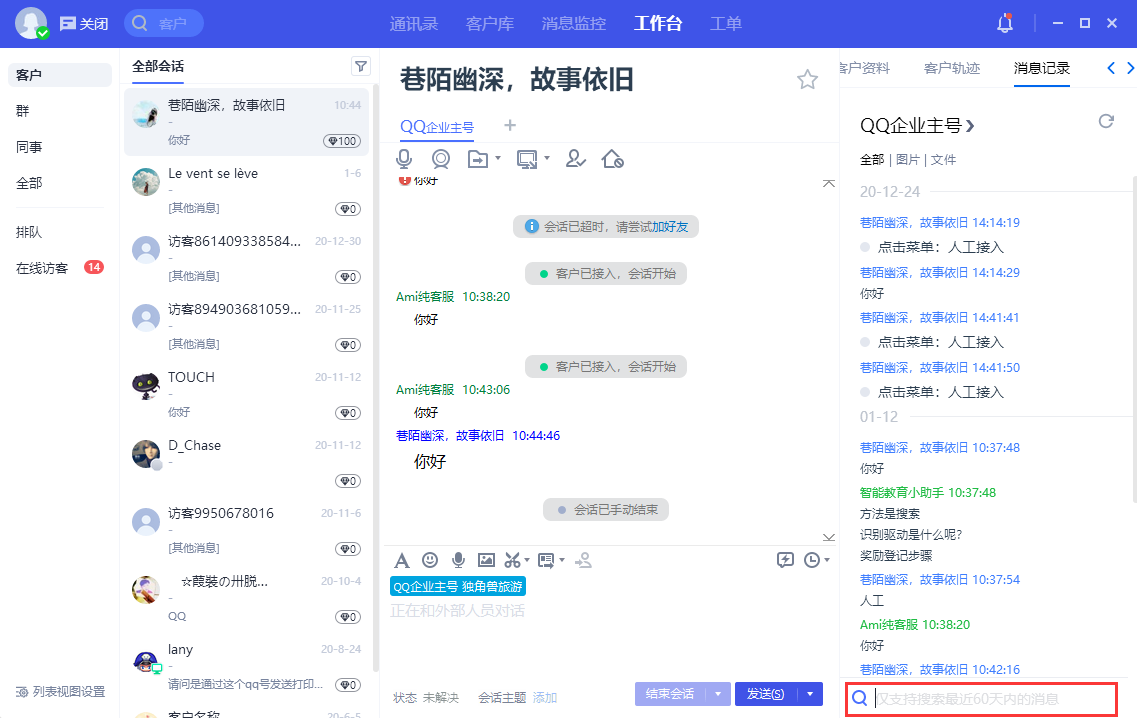
Task: Open the emoji picker
Action: pyautogui.click(x=430, y=560)
